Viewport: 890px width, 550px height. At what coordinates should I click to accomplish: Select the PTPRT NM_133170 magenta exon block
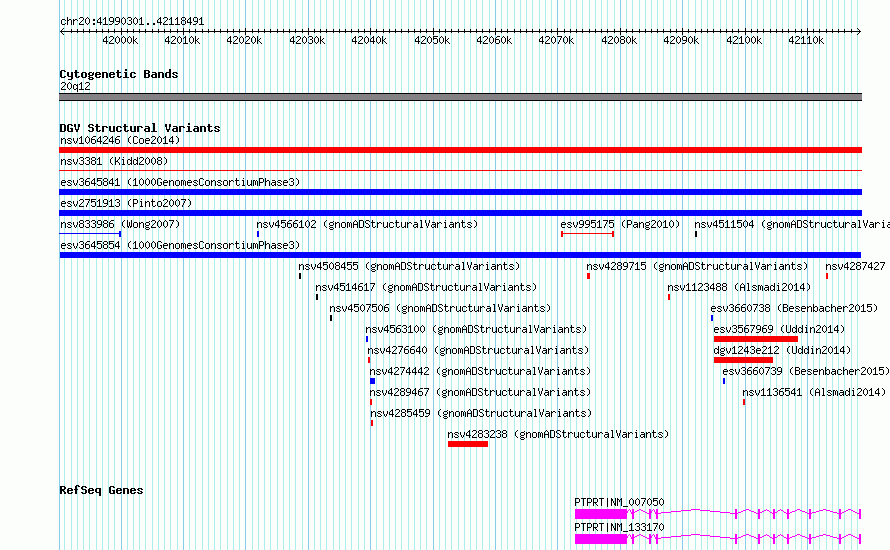601,539
